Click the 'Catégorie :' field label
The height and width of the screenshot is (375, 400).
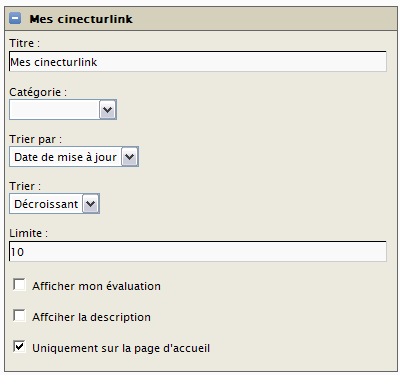pyautogui.click(x=38, y=92)
